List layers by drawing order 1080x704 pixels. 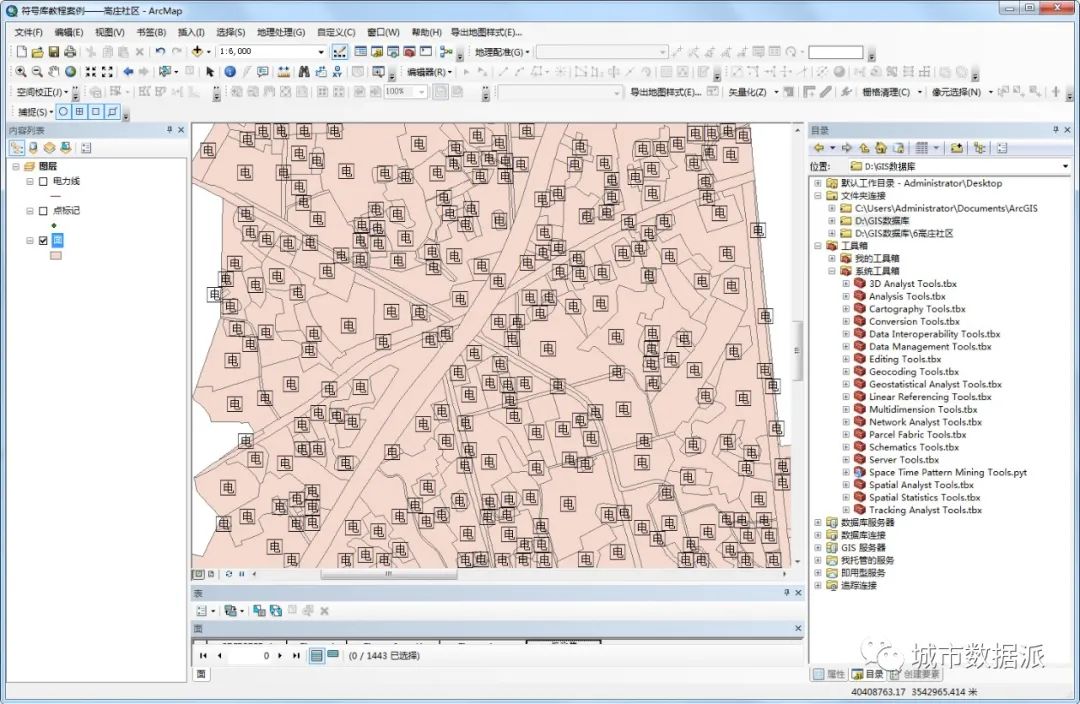(17, 148)
